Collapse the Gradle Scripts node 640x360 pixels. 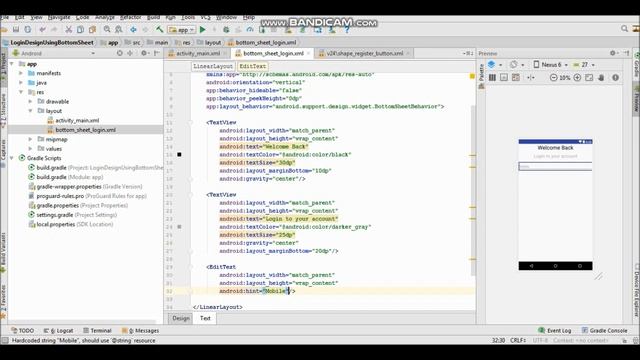pyautogui.click(x=12, y=158)
